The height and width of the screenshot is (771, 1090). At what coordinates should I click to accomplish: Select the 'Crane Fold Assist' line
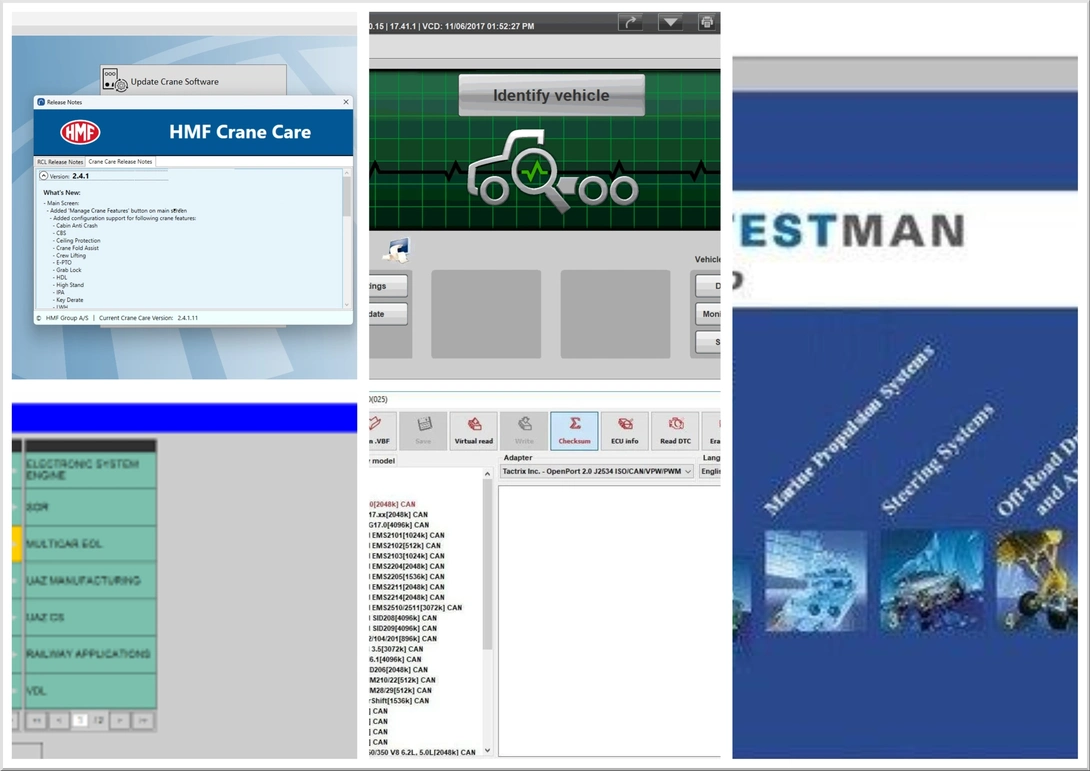pos(77,247)
